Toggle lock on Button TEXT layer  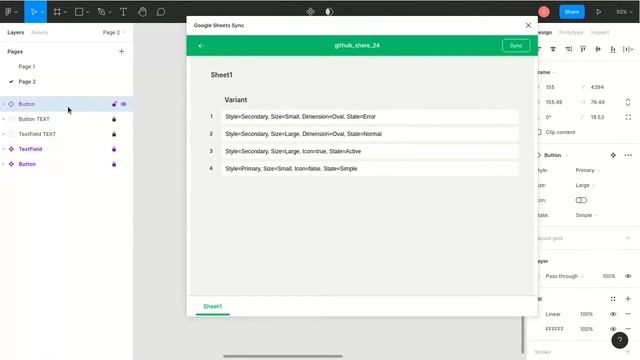114,119
